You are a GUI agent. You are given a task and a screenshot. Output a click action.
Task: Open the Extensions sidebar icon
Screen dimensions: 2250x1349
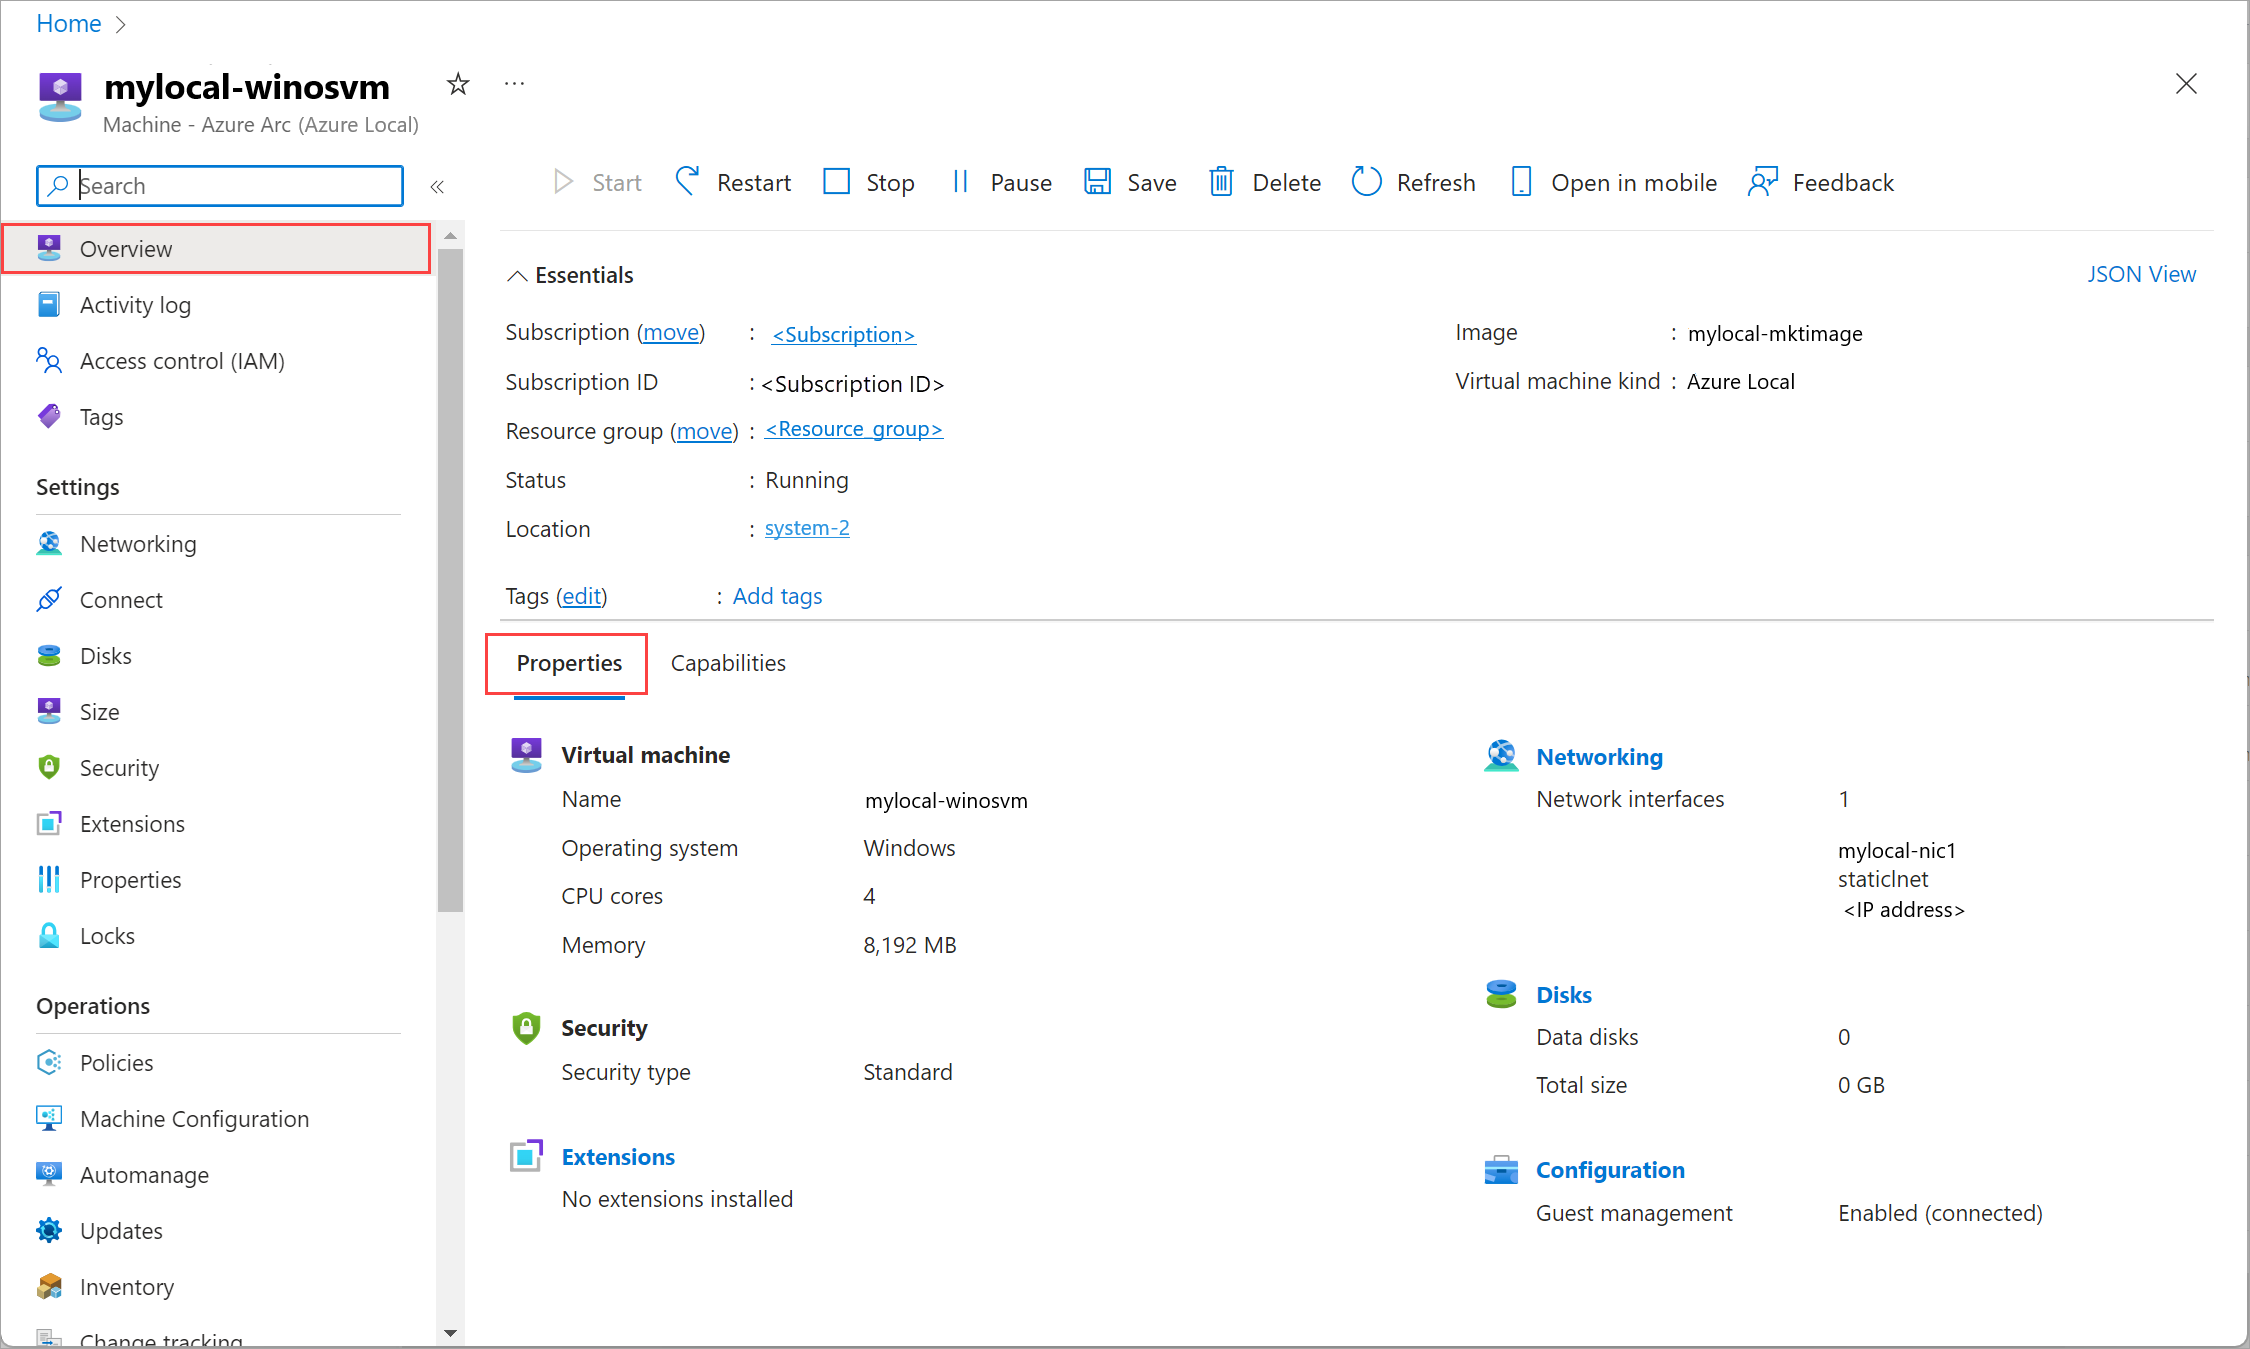click(49, 823)
